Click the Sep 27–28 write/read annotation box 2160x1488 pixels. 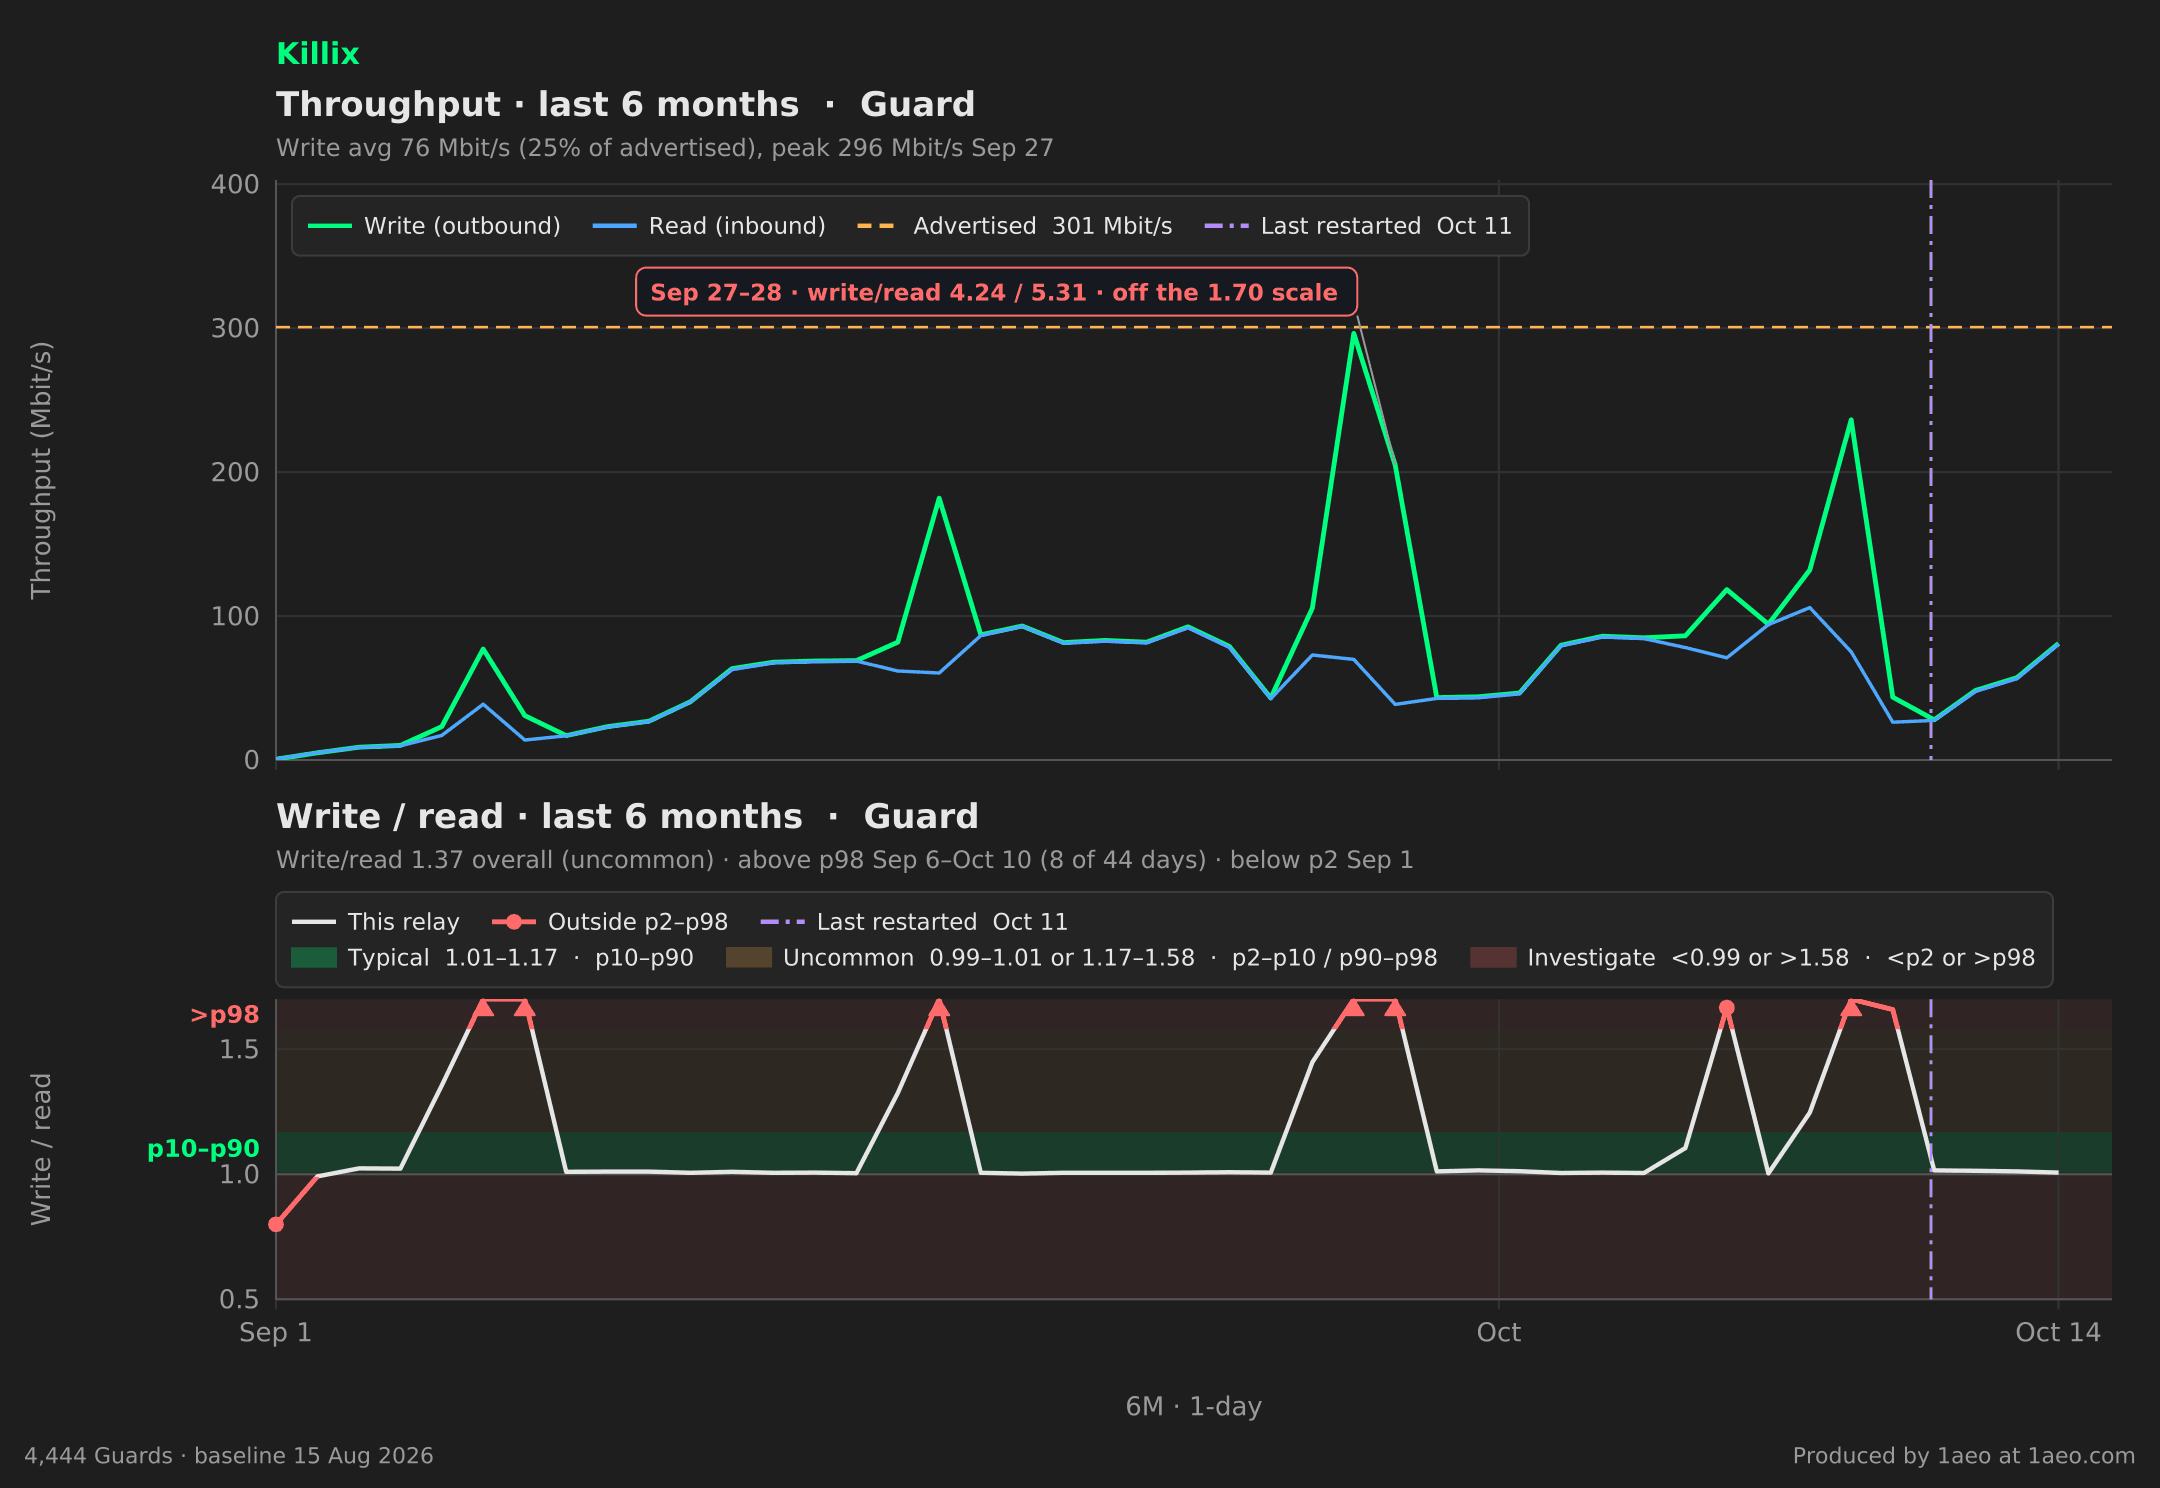996,292
